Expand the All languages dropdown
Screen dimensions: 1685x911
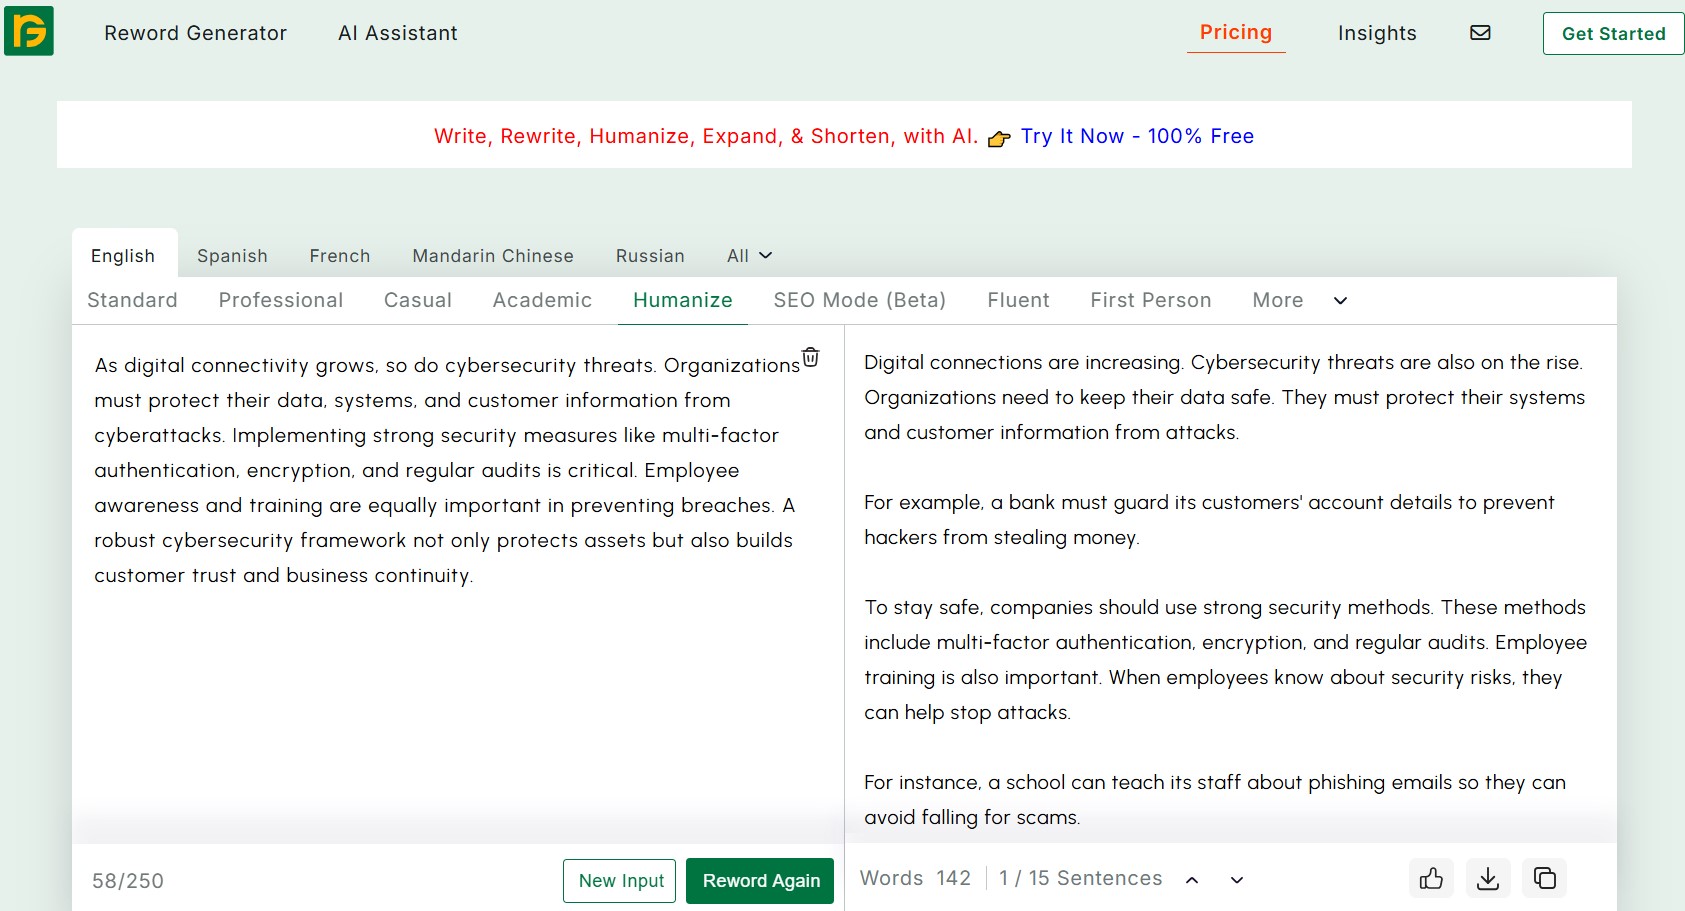point(748,255)
